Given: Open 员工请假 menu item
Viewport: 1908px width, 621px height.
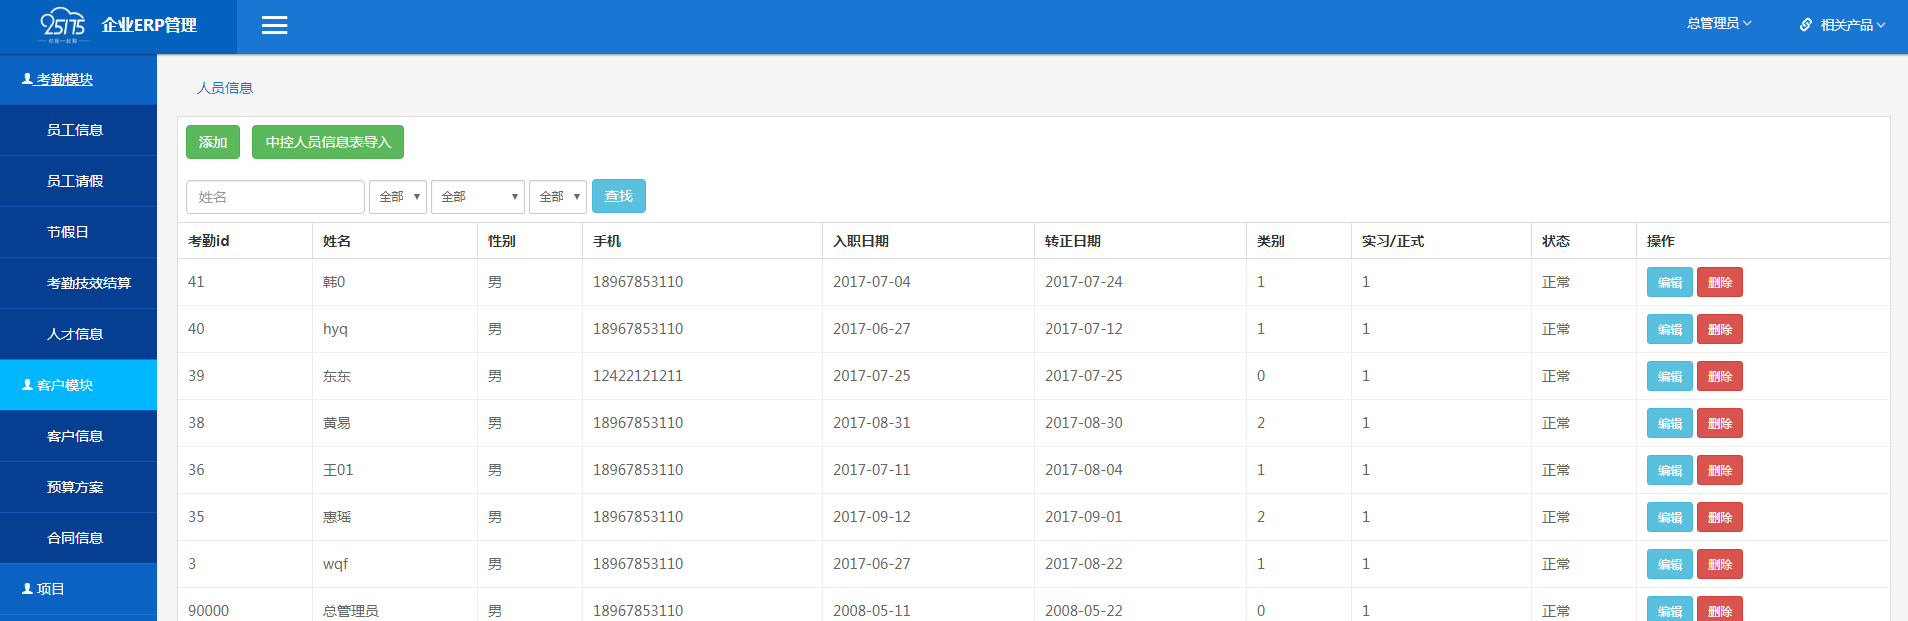Looking at the screenshot, I should tap(75, 181).
